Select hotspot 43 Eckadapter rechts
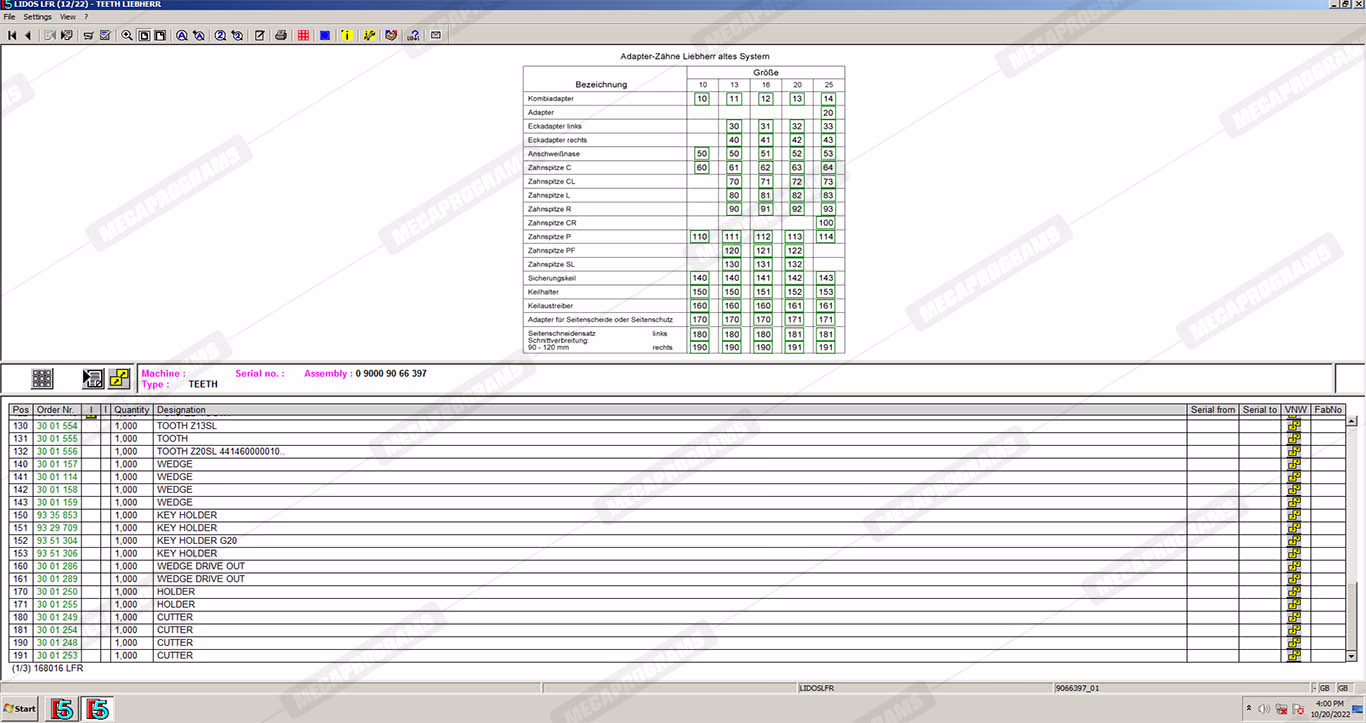This screenshot has width=1366, height=723. pos(827,140)
